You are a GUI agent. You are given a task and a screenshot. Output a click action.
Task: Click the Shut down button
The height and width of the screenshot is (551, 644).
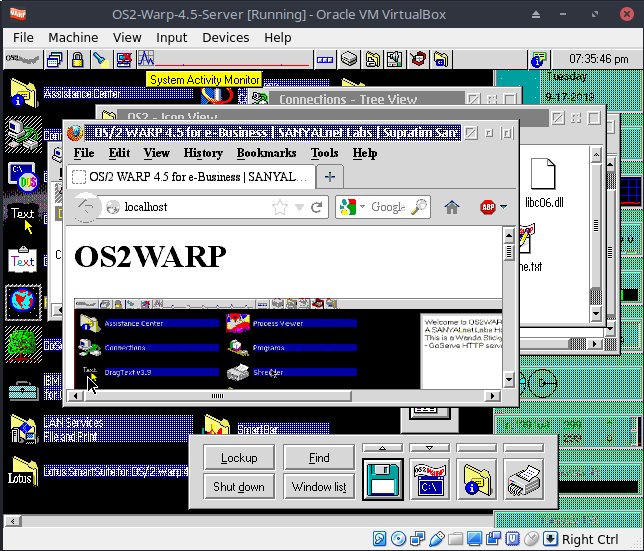[x=239, y=487]
